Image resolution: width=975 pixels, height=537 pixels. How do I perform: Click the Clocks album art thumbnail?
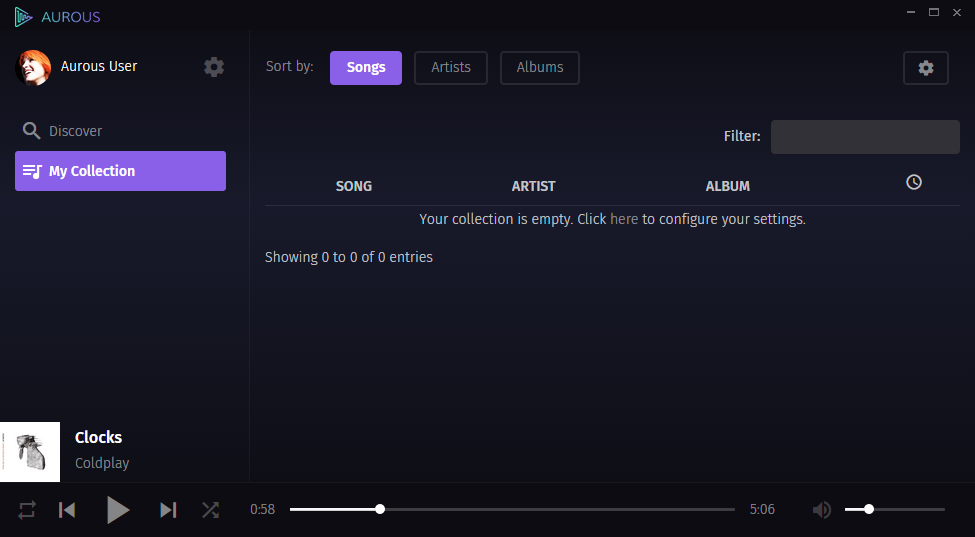tap(30, 452)
